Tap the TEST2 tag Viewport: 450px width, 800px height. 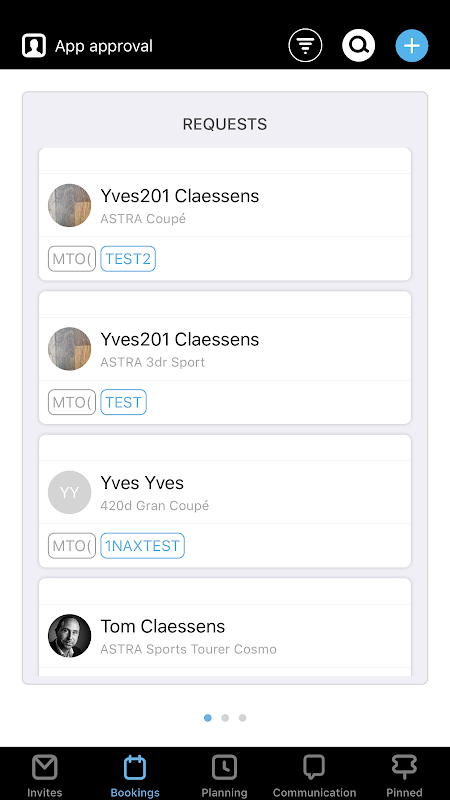click(128, 259)
